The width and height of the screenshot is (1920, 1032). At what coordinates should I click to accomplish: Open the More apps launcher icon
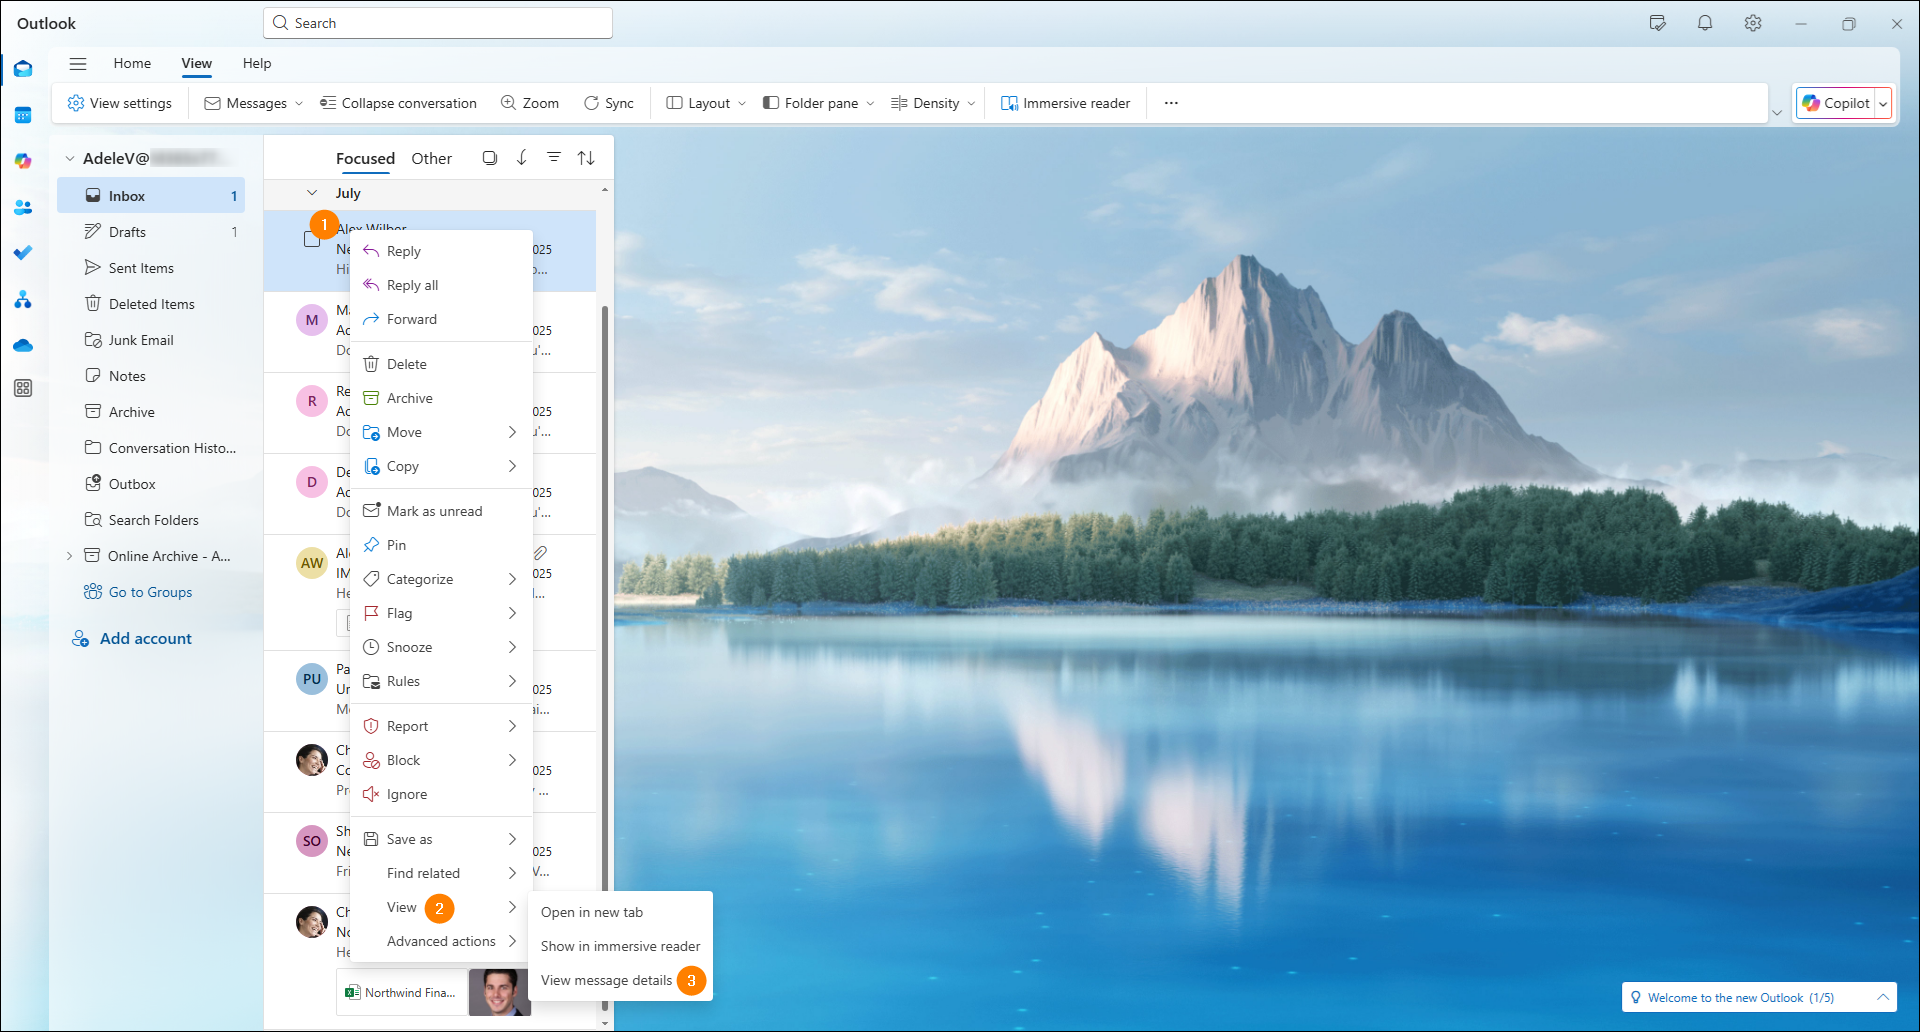22,388
